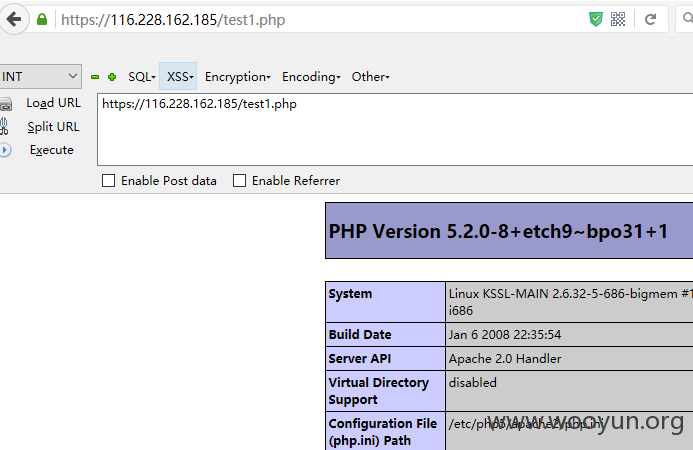Click the Virtual Directory Support label
This screenshot has height=450, width=693.
(378, 391)
